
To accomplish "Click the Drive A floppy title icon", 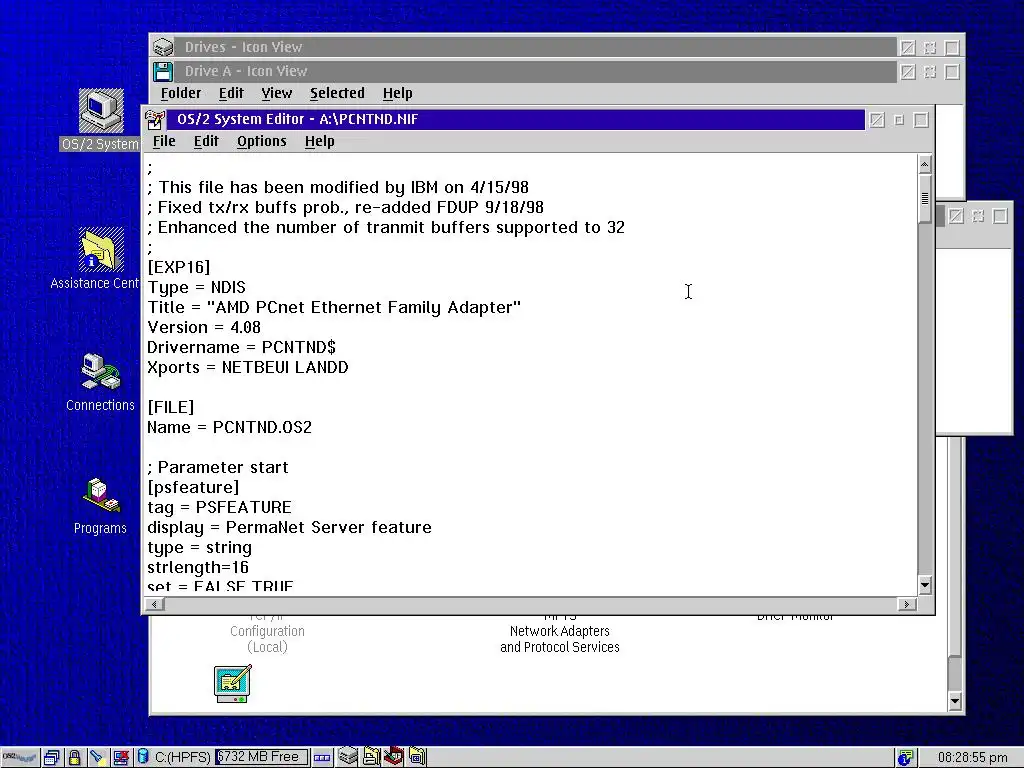I will (163, 71).
